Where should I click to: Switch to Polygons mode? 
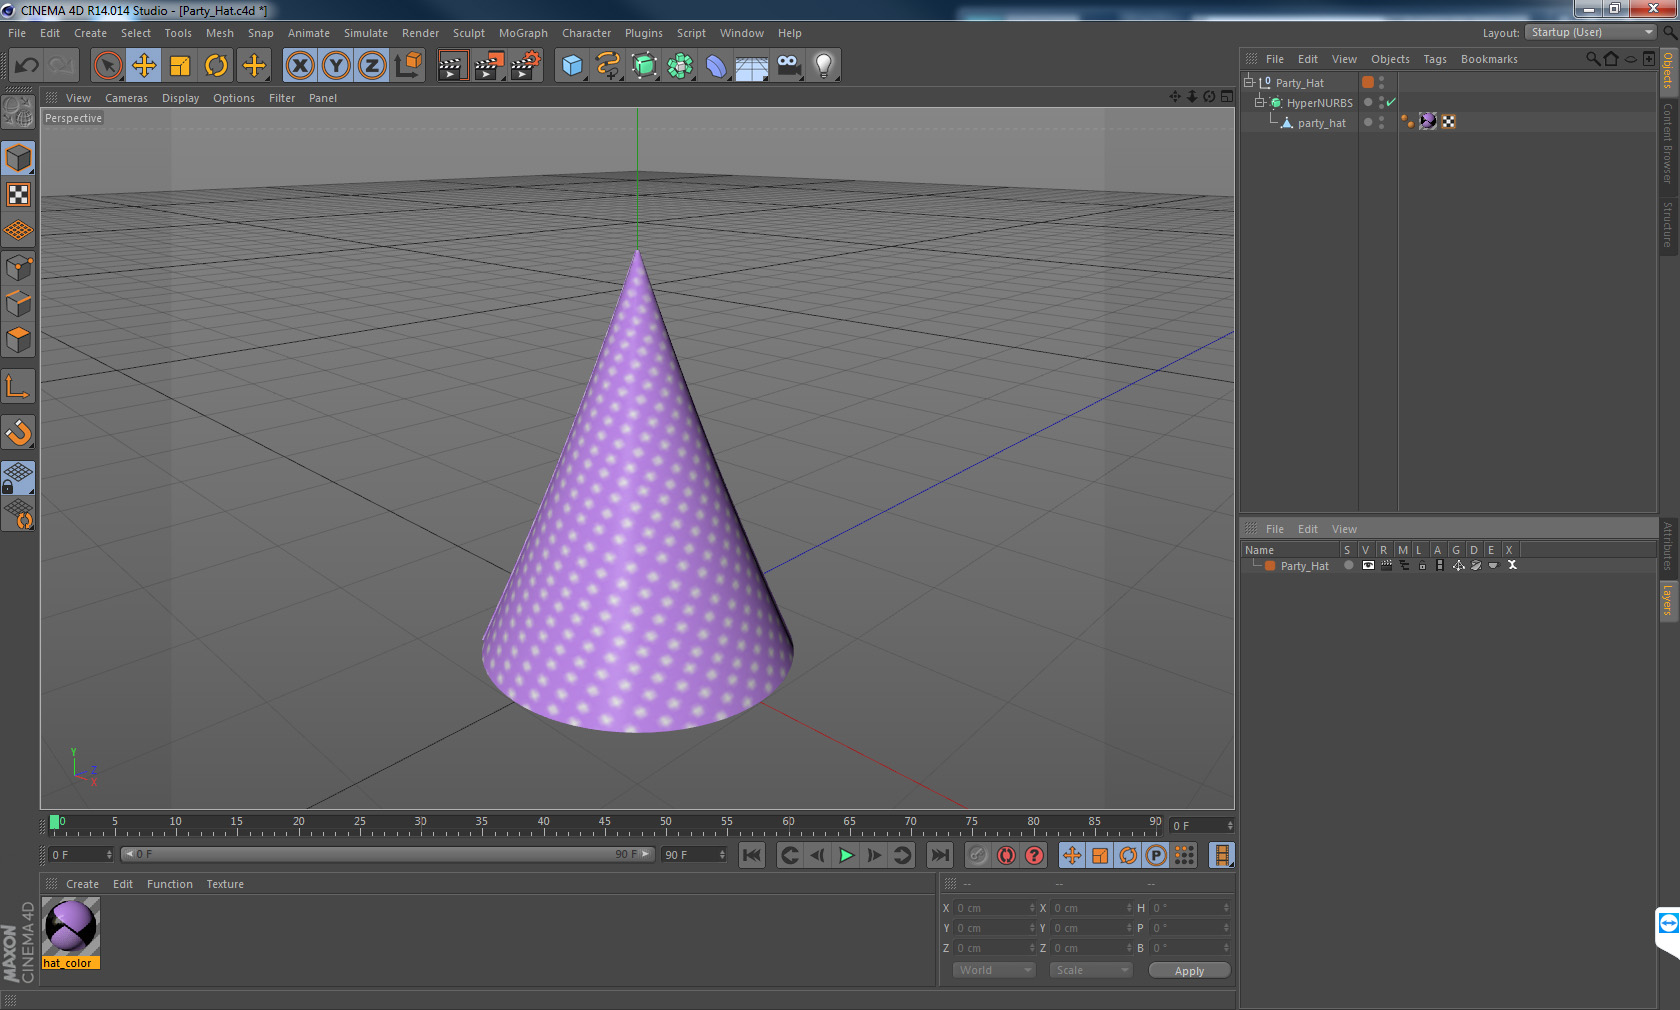19,340
